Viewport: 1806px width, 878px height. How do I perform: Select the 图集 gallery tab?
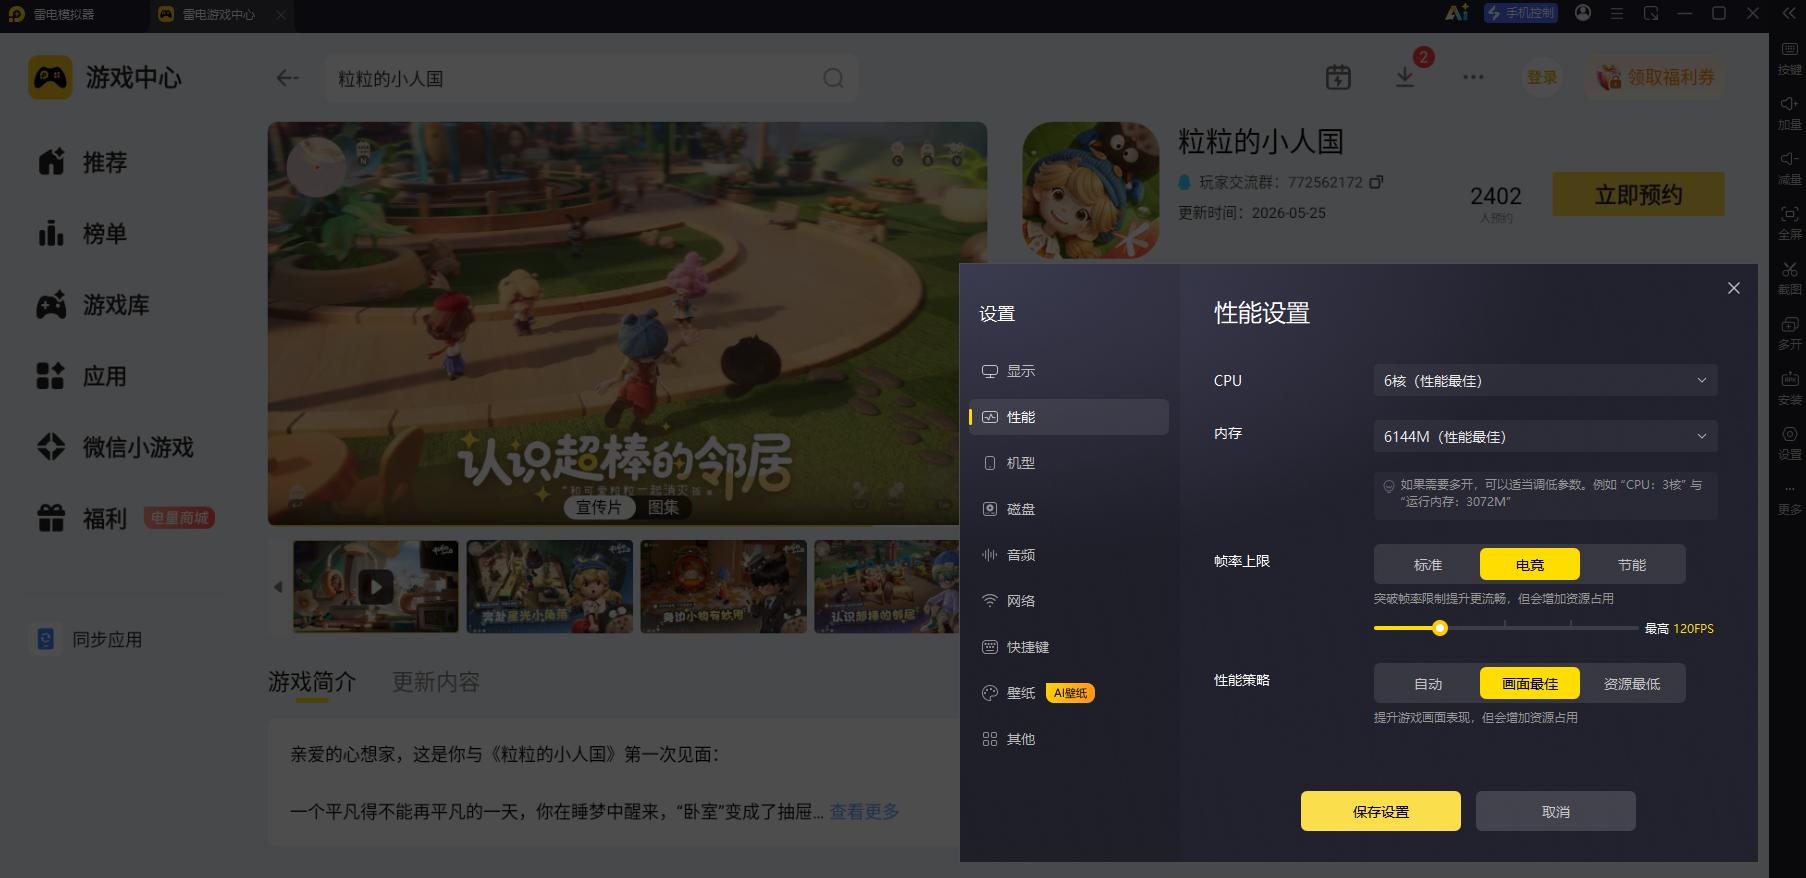[663, 507]
